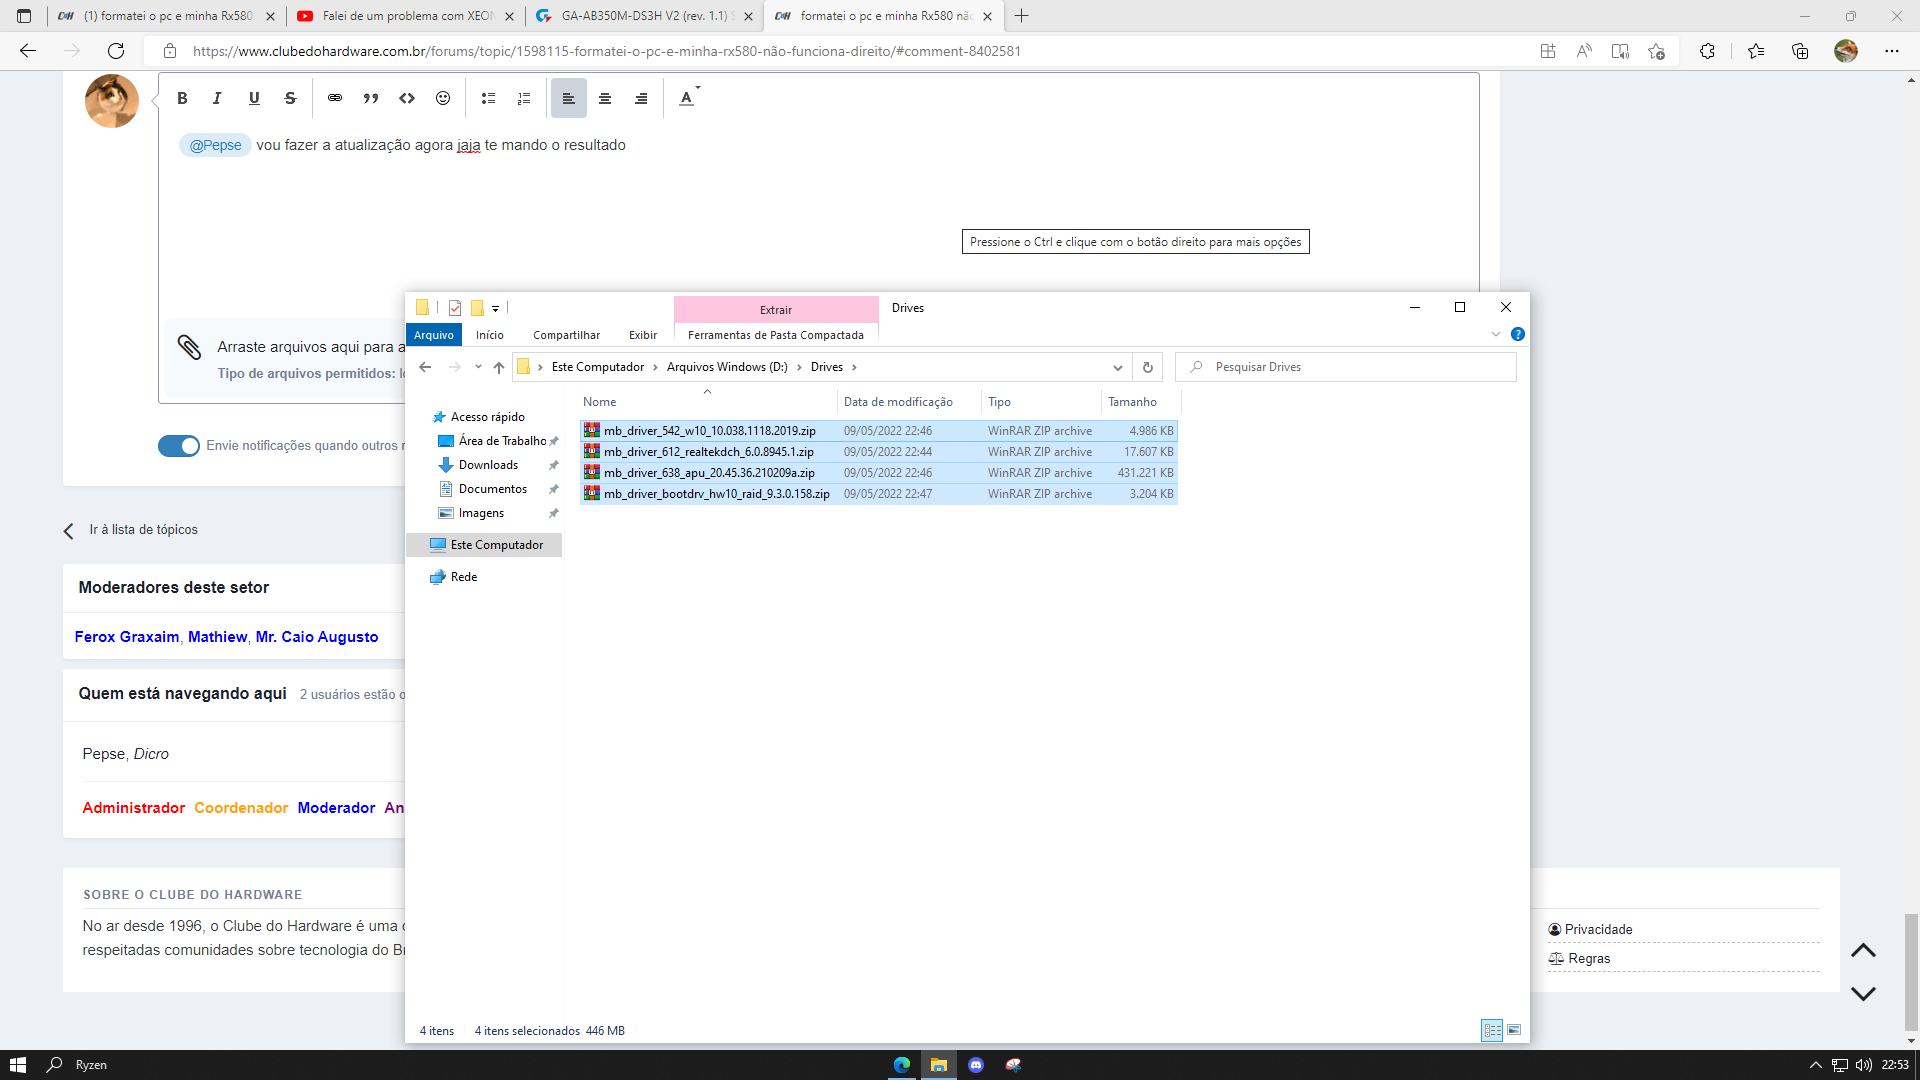This screenshot has height=1080, width=1920.
Task: Open Mathiew moderator profile
Action: (x=217, y=637)
